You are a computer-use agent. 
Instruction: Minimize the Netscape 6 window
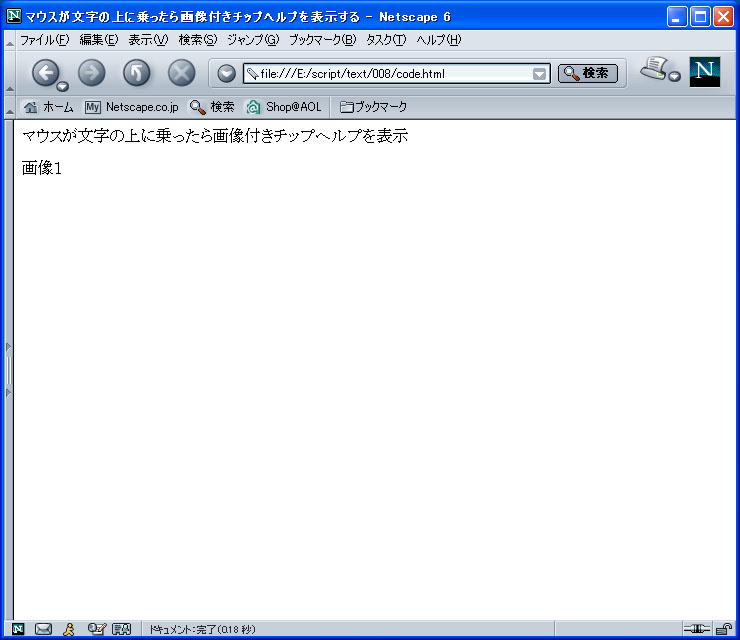[677, 17]
